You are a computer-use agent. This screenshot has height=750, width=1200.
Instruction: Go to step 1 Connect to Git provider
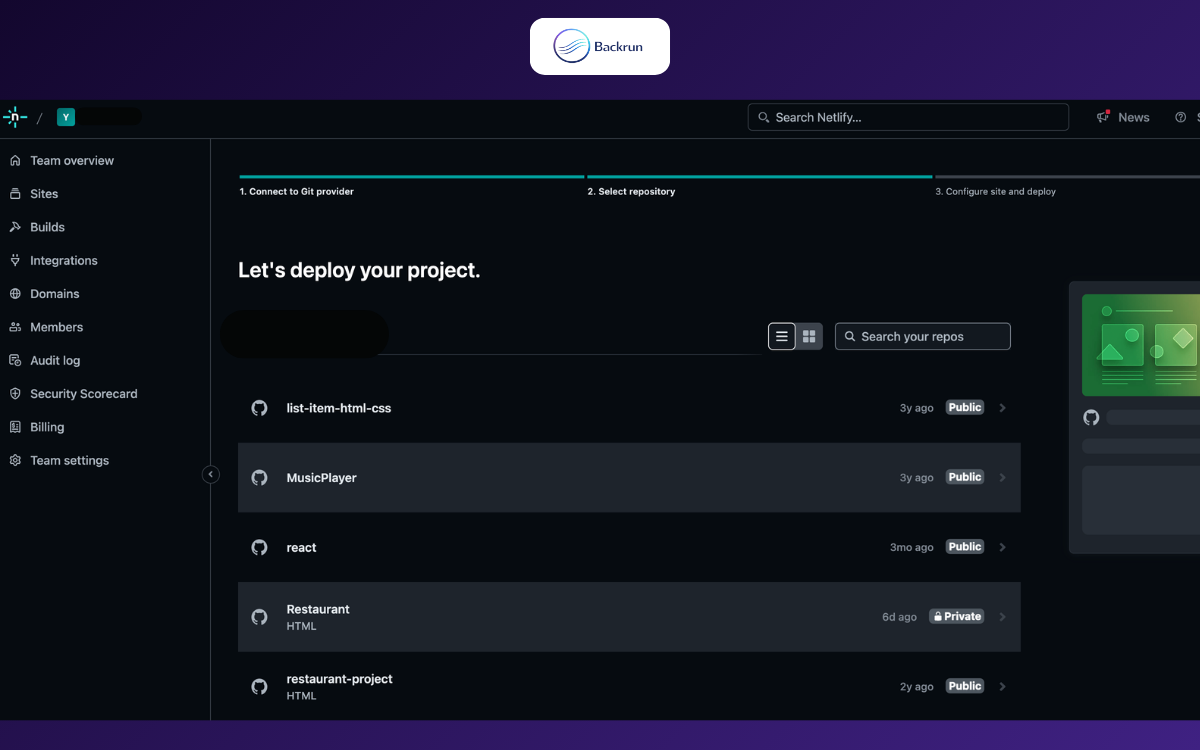point(296,192)
